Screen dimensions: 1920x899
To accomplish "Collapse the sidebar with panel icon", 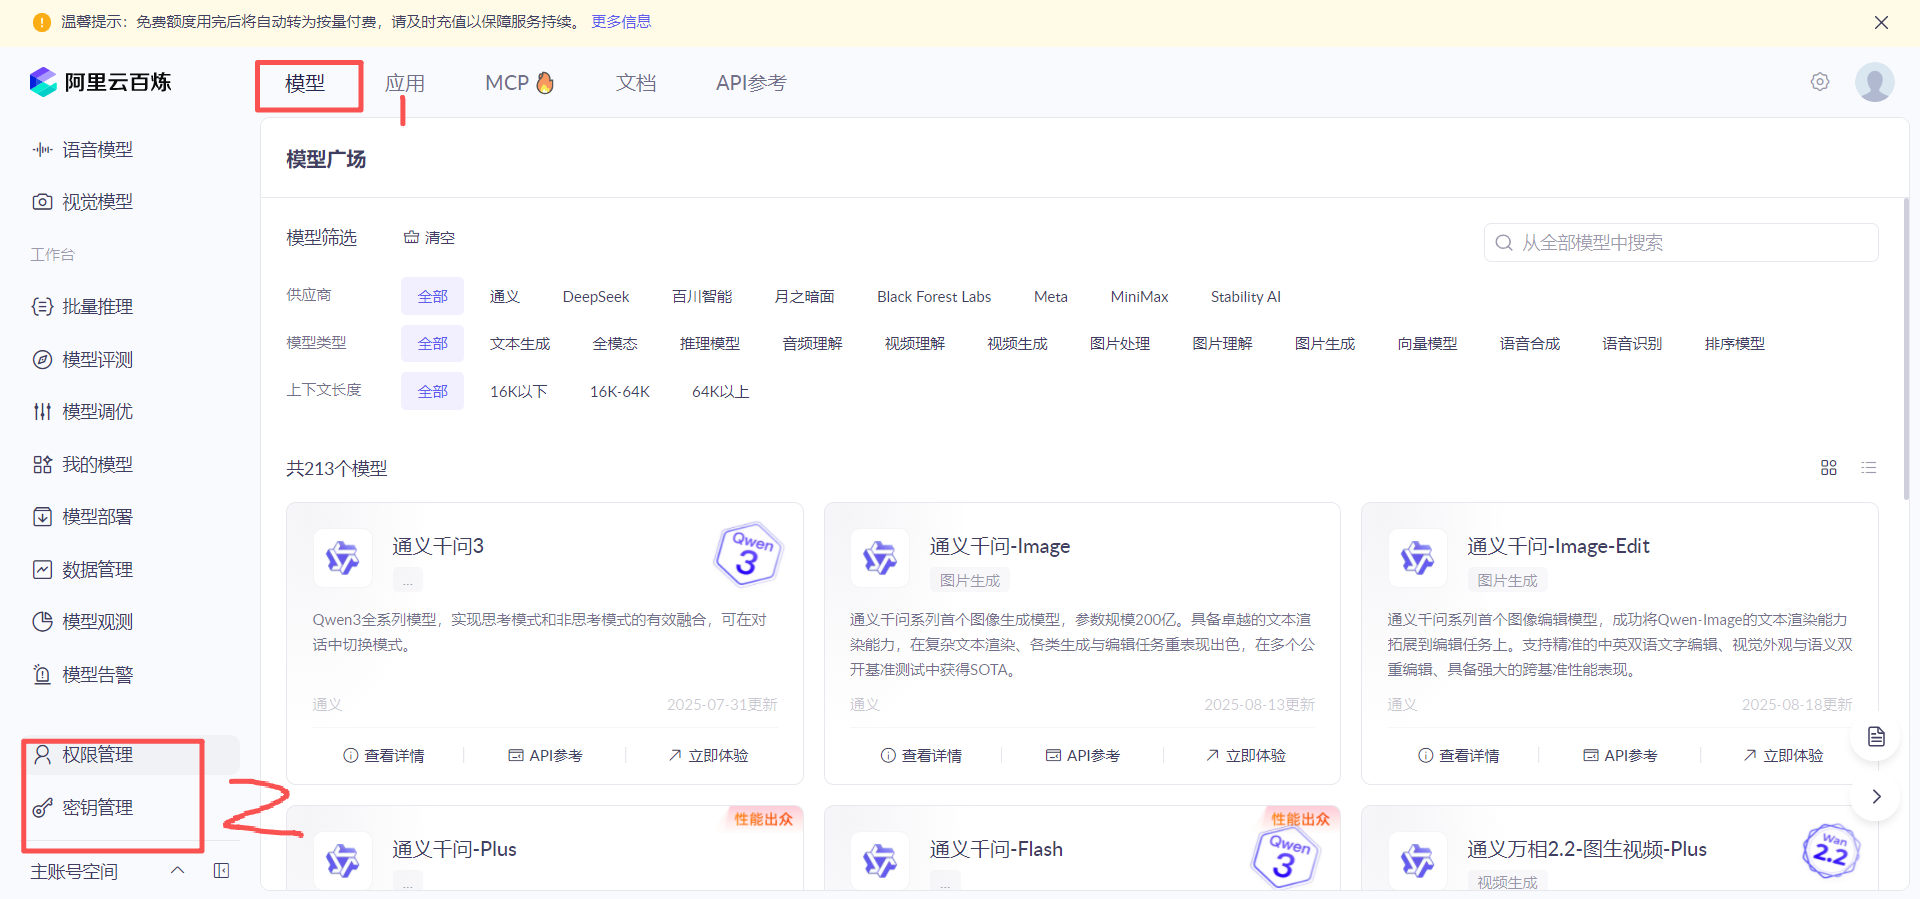I will (x=222, y=871).
